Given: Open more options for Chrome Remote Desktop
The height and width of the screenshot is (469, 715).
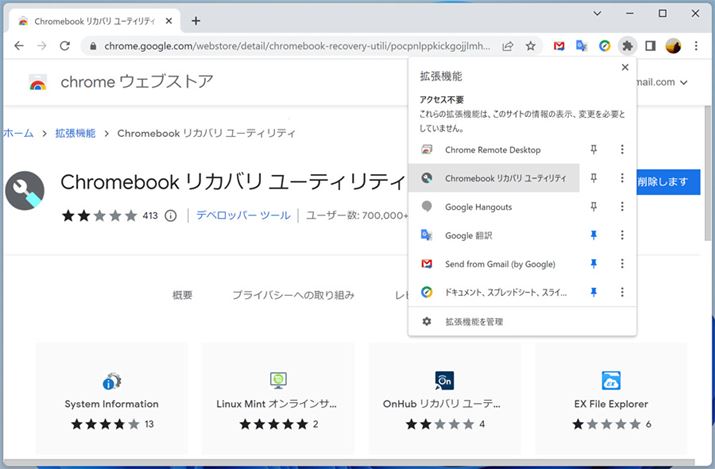Looking at the screenshot, I should 622,149.
